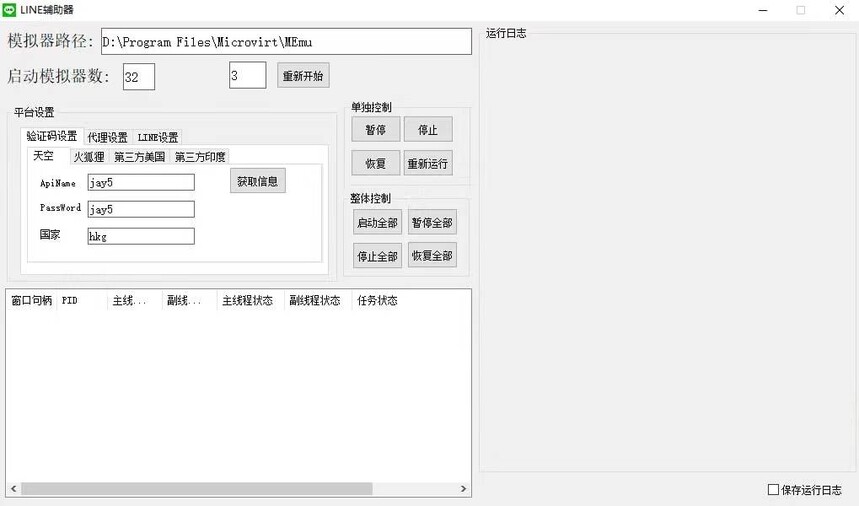
Task: Click the 主线... column header
Action: 135,300
